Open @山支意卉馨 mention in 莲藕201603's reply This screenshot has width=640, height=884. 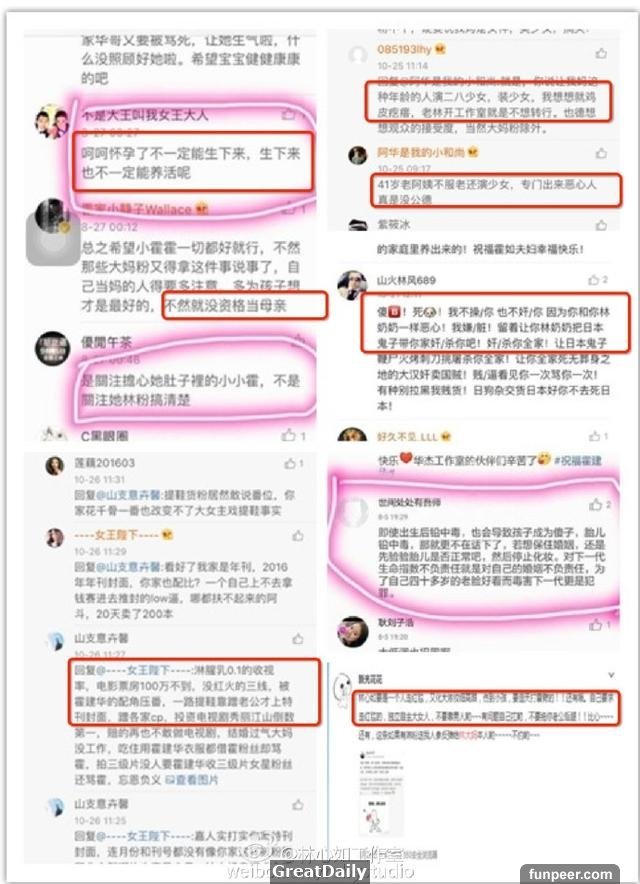pos(125,495)
